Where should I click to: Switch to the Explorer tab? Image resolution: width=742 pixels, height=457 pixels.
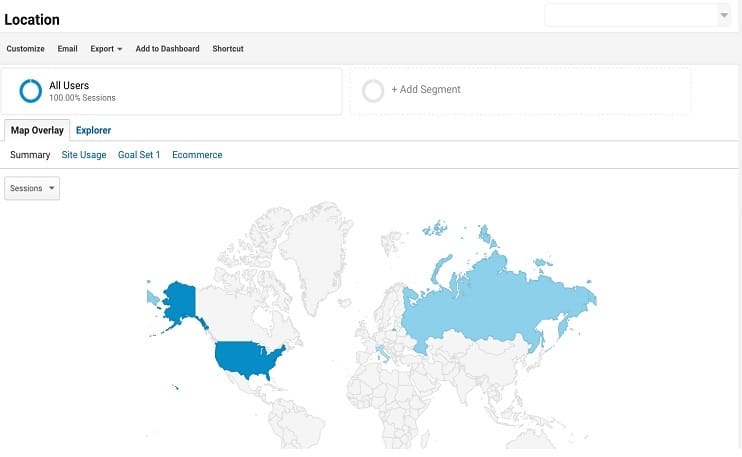tap(93, 130)
